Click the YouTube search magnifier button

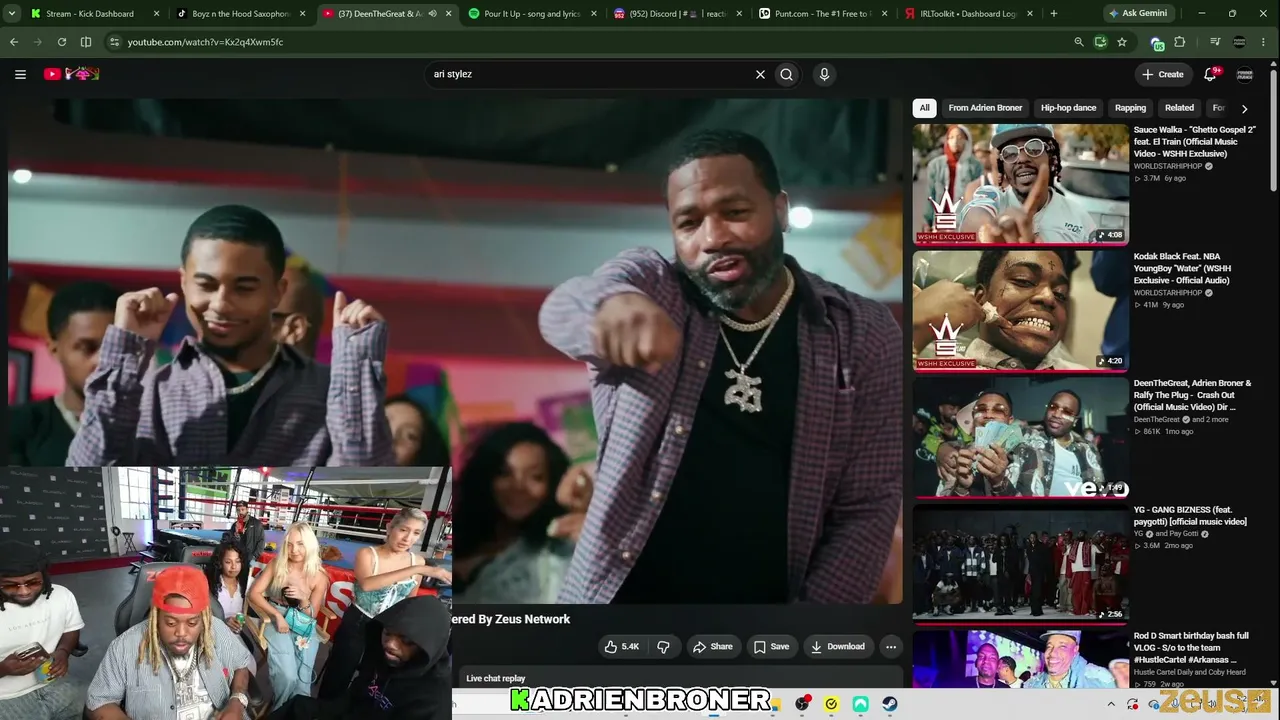tap(787, 74)
